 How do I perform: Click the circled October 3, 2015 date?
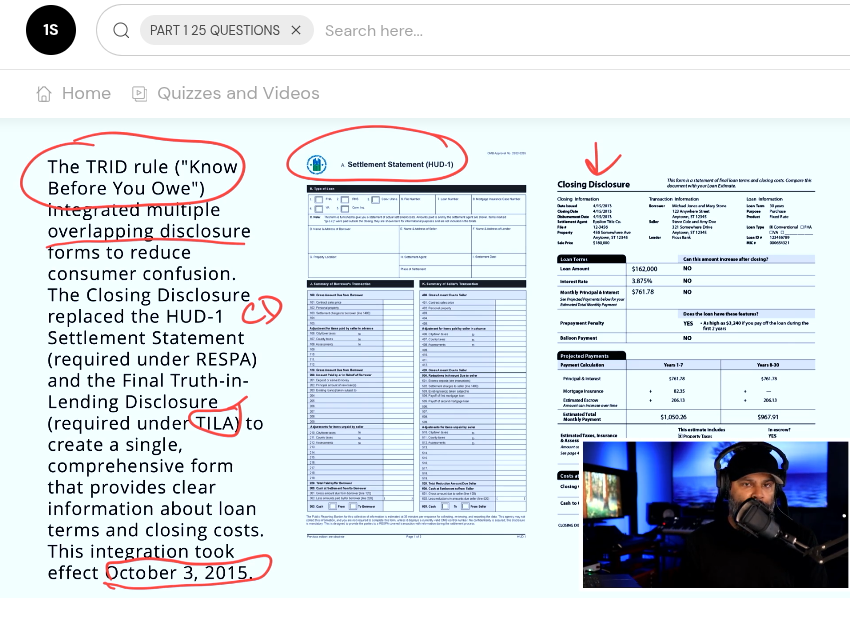point(177,573)
